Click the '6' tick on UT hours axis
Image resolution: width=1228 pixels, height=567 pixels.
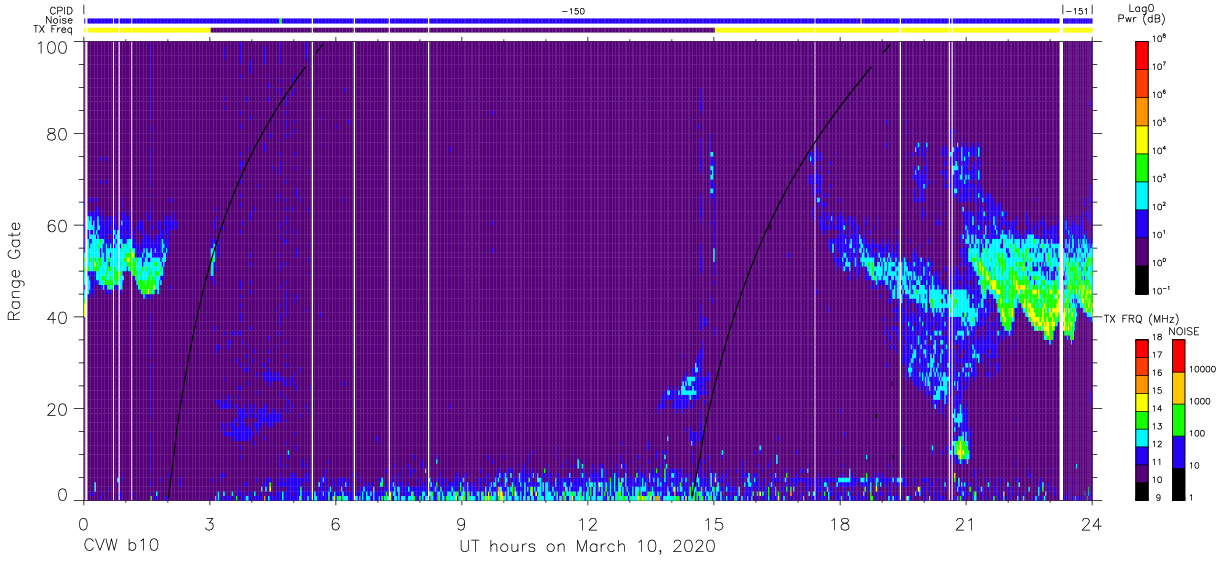point(336,524)
